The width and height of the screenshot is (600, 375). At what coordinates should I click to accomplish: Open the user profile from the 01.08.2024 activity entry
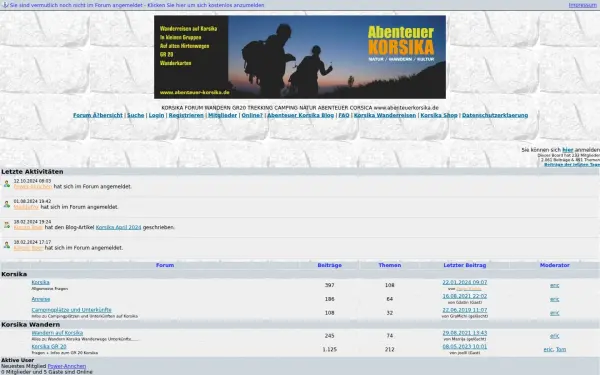[26, 207]
